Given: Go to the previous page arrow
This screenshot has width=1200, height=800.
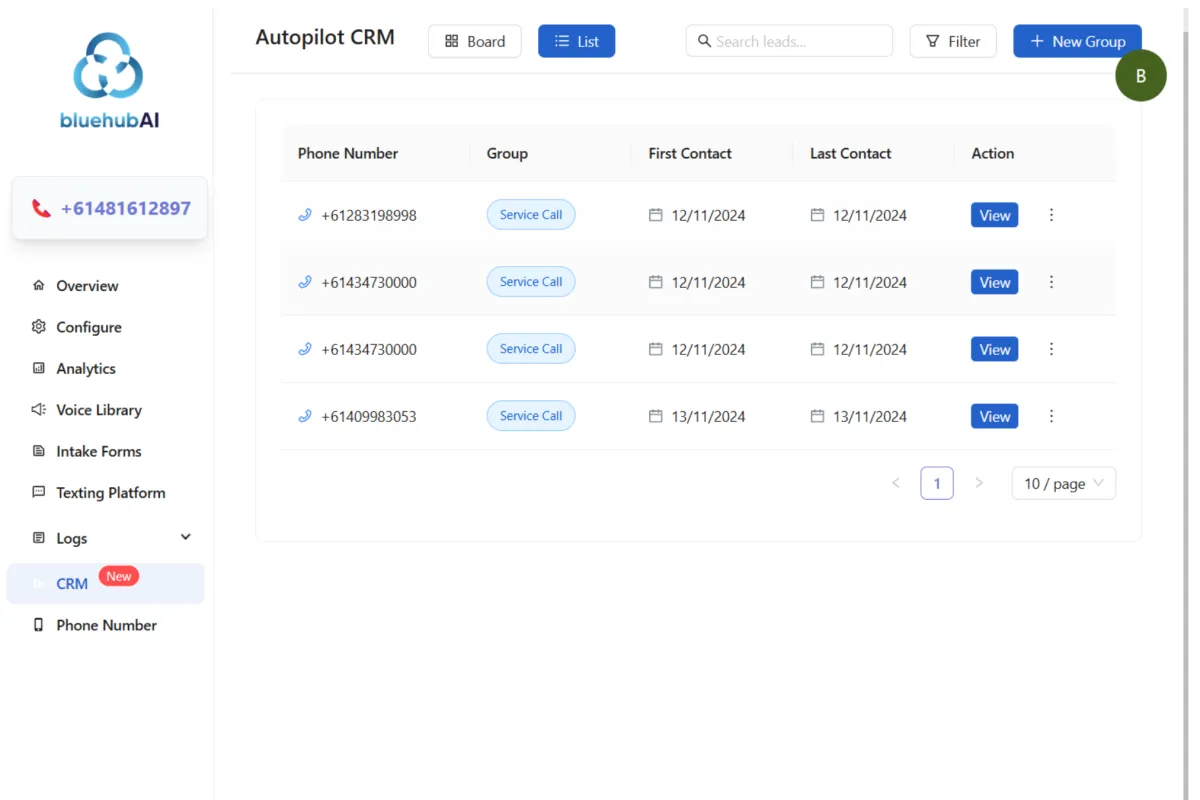Looking at the screenshot, I should point(896,483).
